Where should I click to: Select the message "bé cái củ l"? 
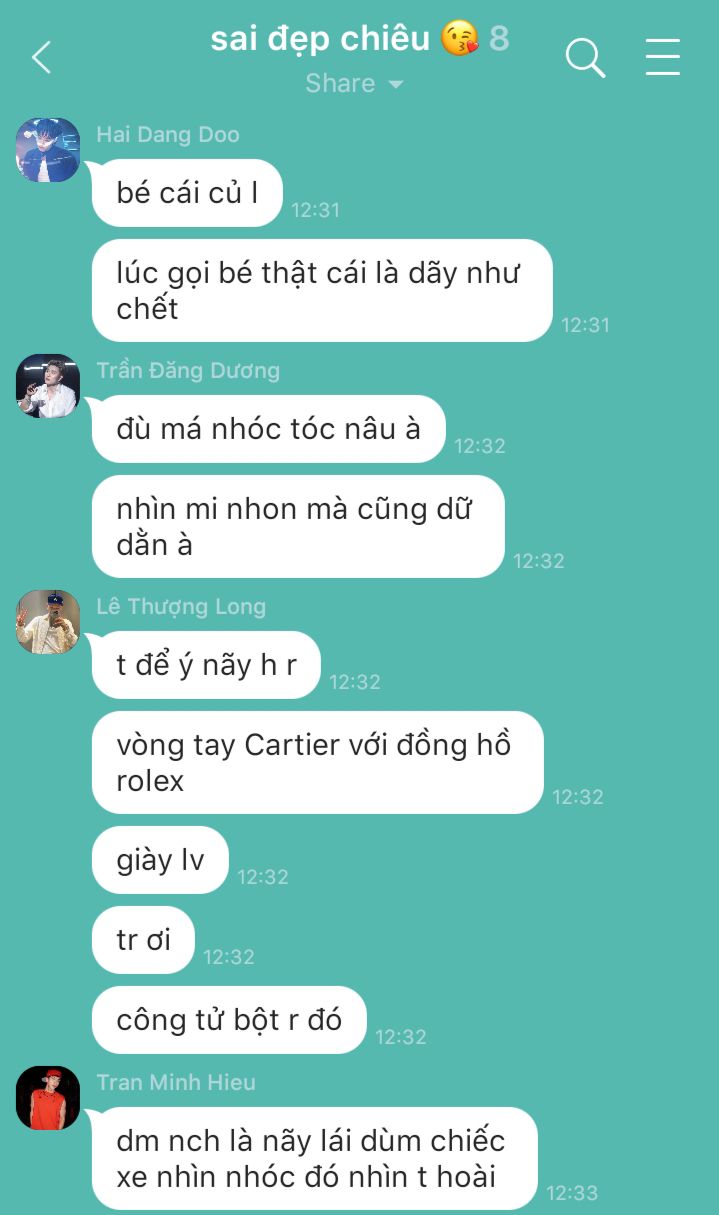[187, 193]
